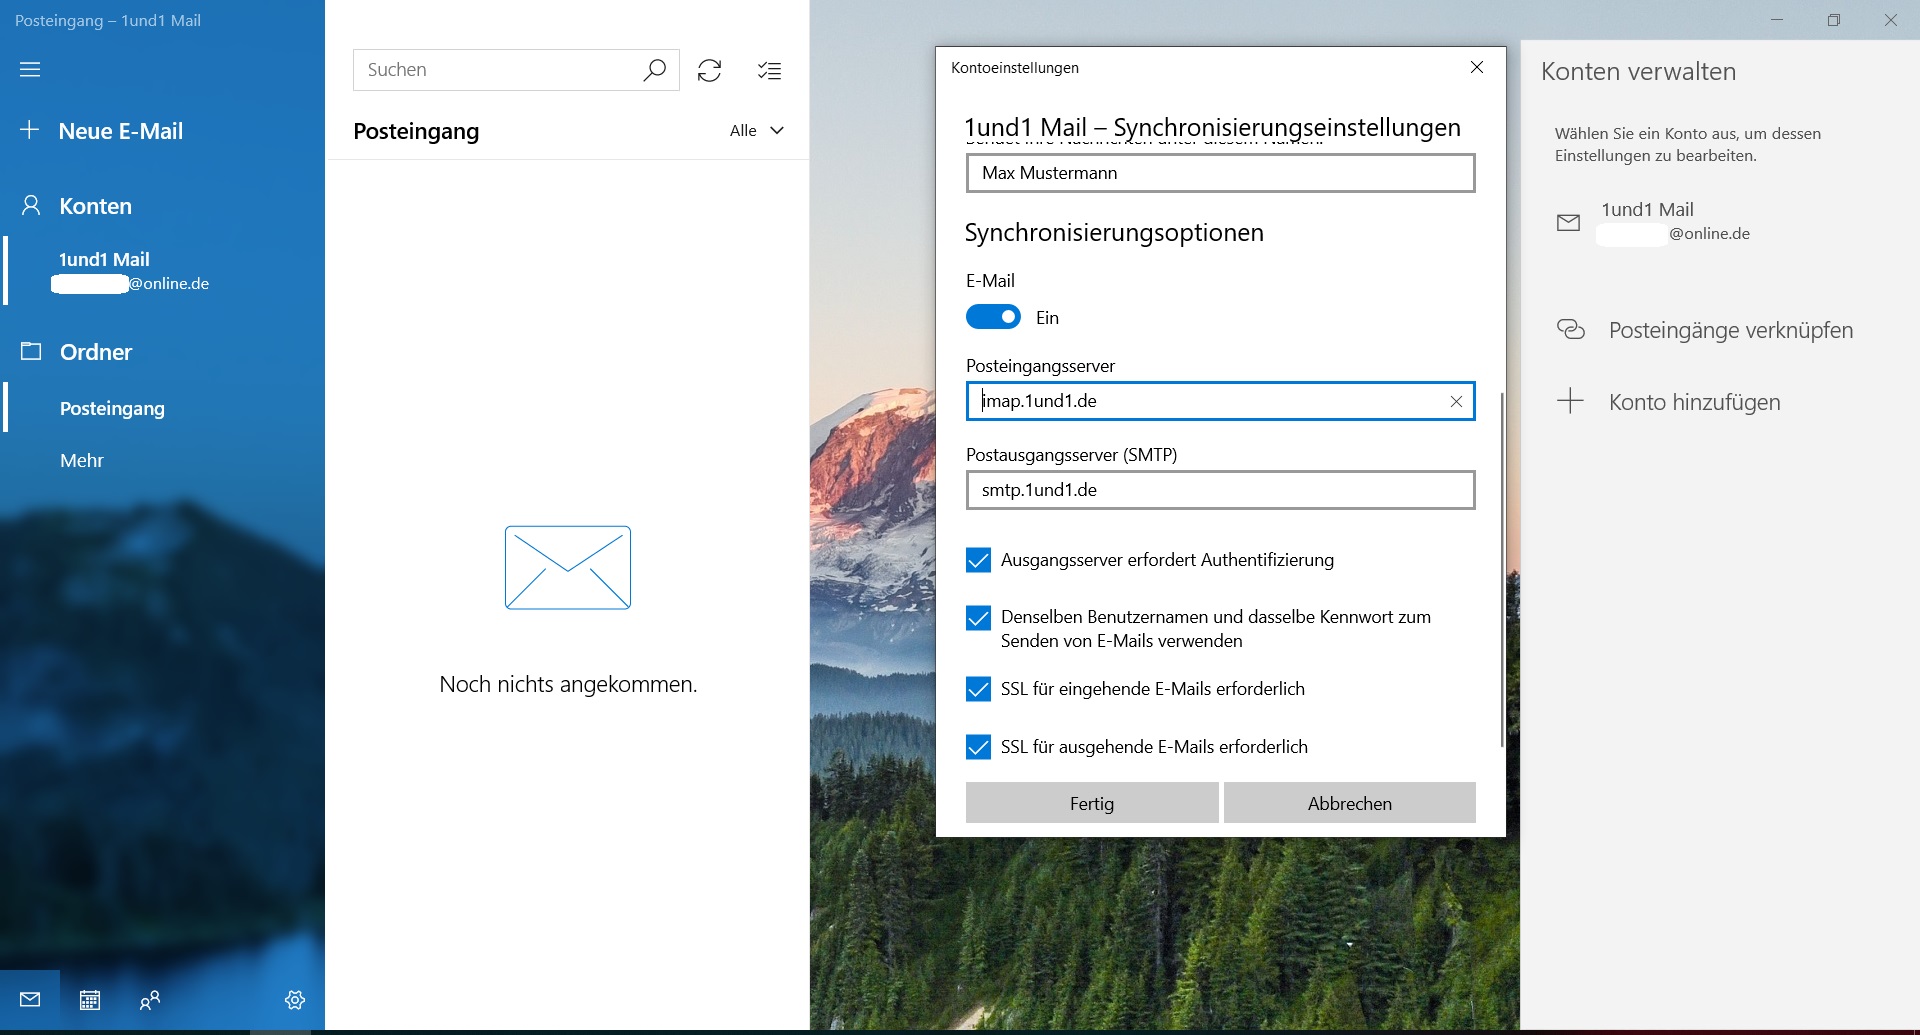Click the 'Noch nichts angekommen.' message
The width and height of the screenshot is (1920, 1035).
(x=568, y=684)
